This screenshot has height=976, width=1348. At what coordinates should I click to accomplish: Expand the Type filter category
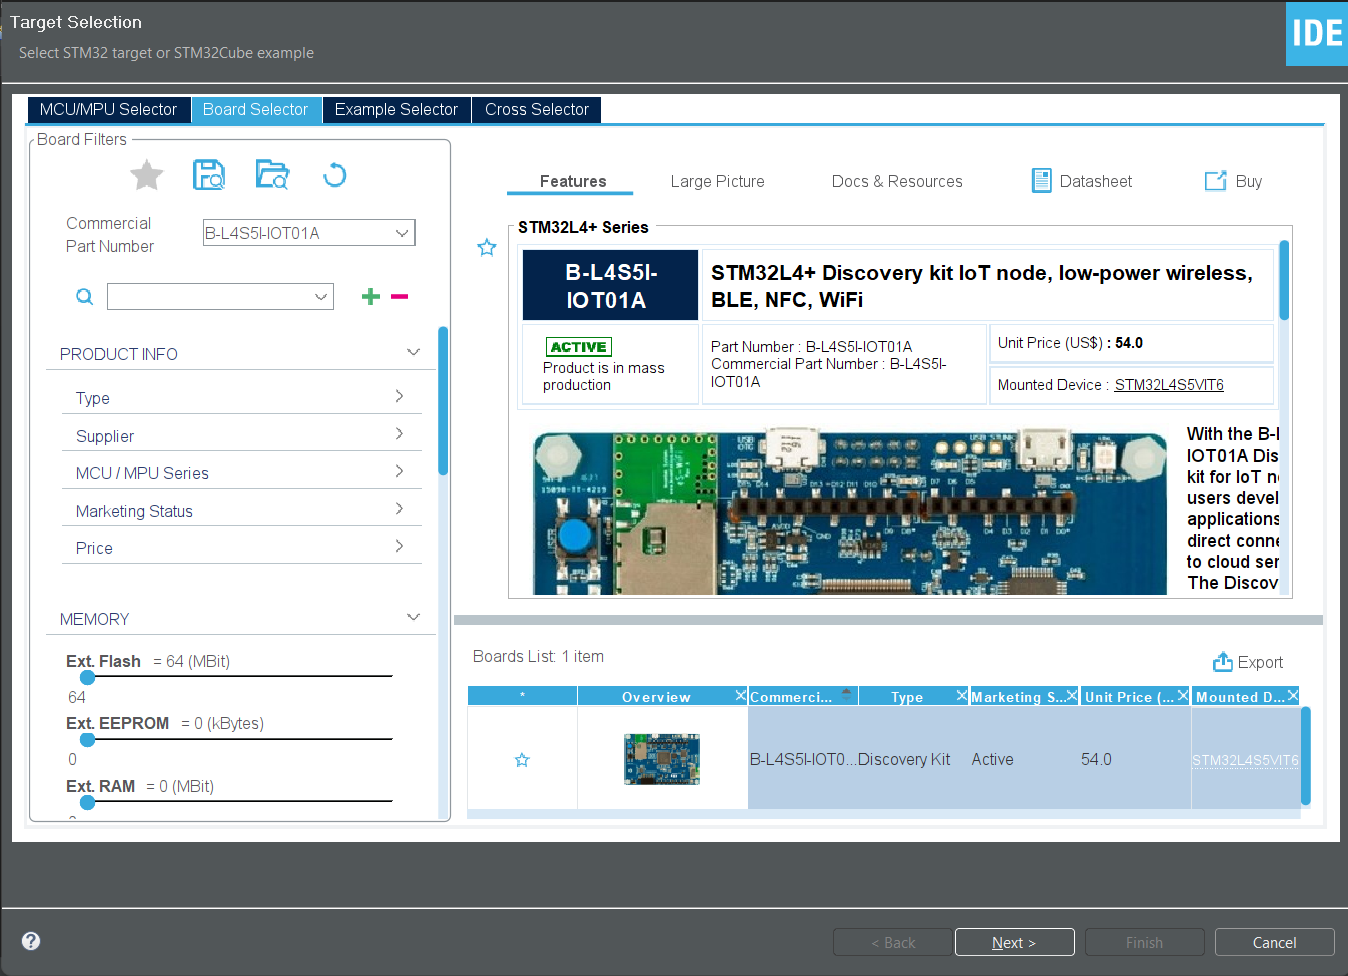[241, 397]
